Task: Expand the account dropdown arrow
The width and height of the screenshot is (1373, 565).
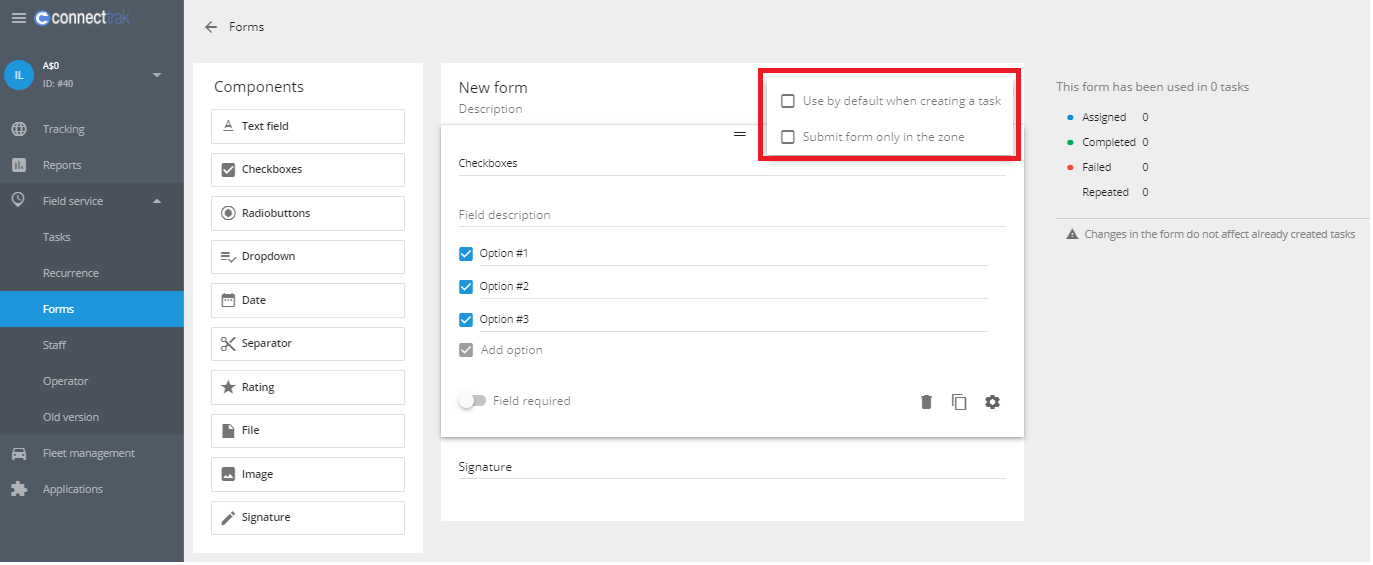Action: click(x=157, y=75)
